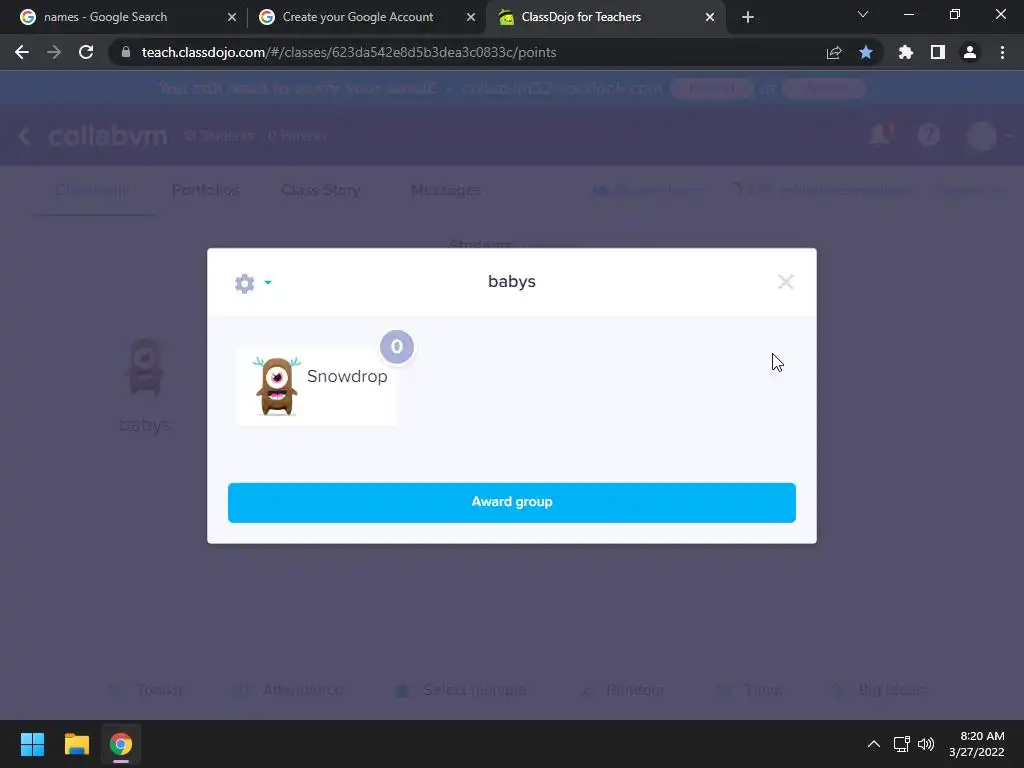Viewport: 1024px width, 768px height.
Task: Share this page icon
Action: (x=834, y=52)
